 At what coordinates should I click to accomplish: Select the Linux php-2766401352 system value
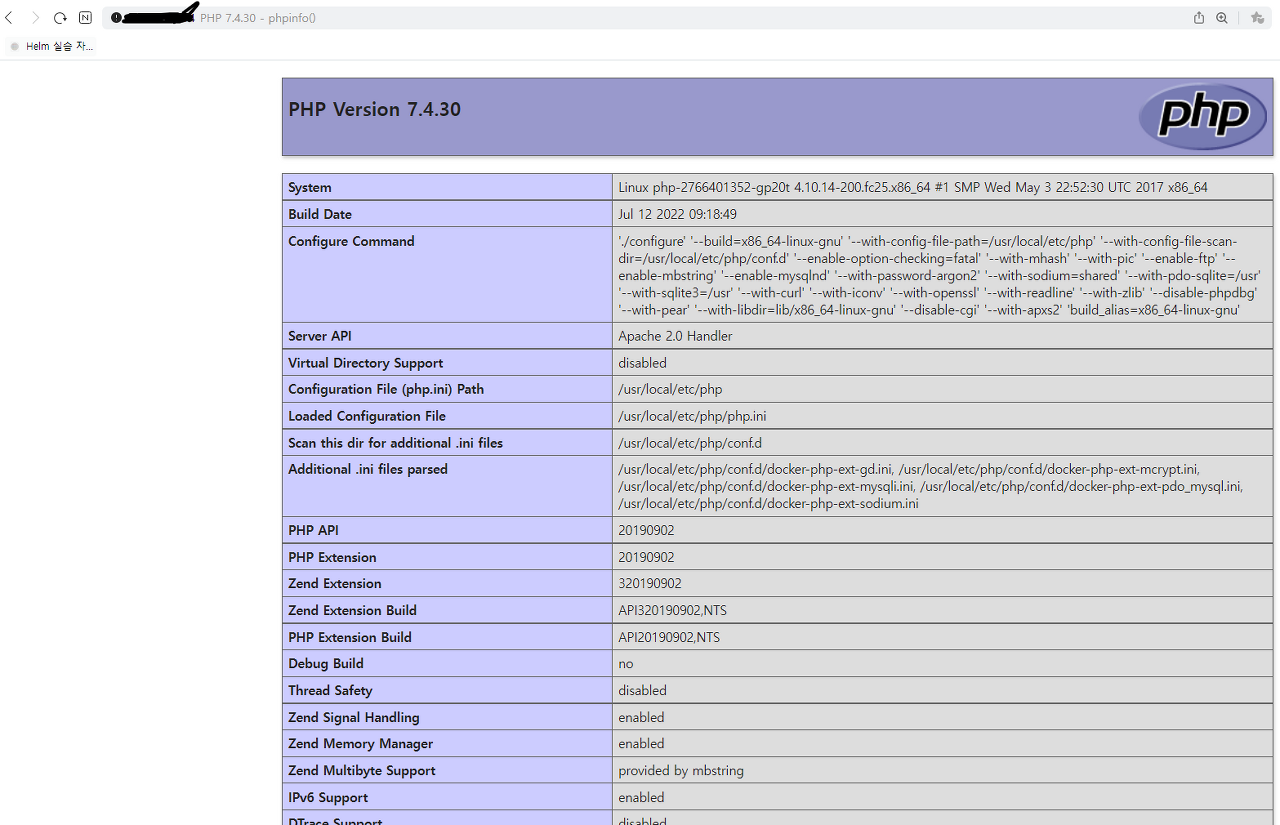913,188
